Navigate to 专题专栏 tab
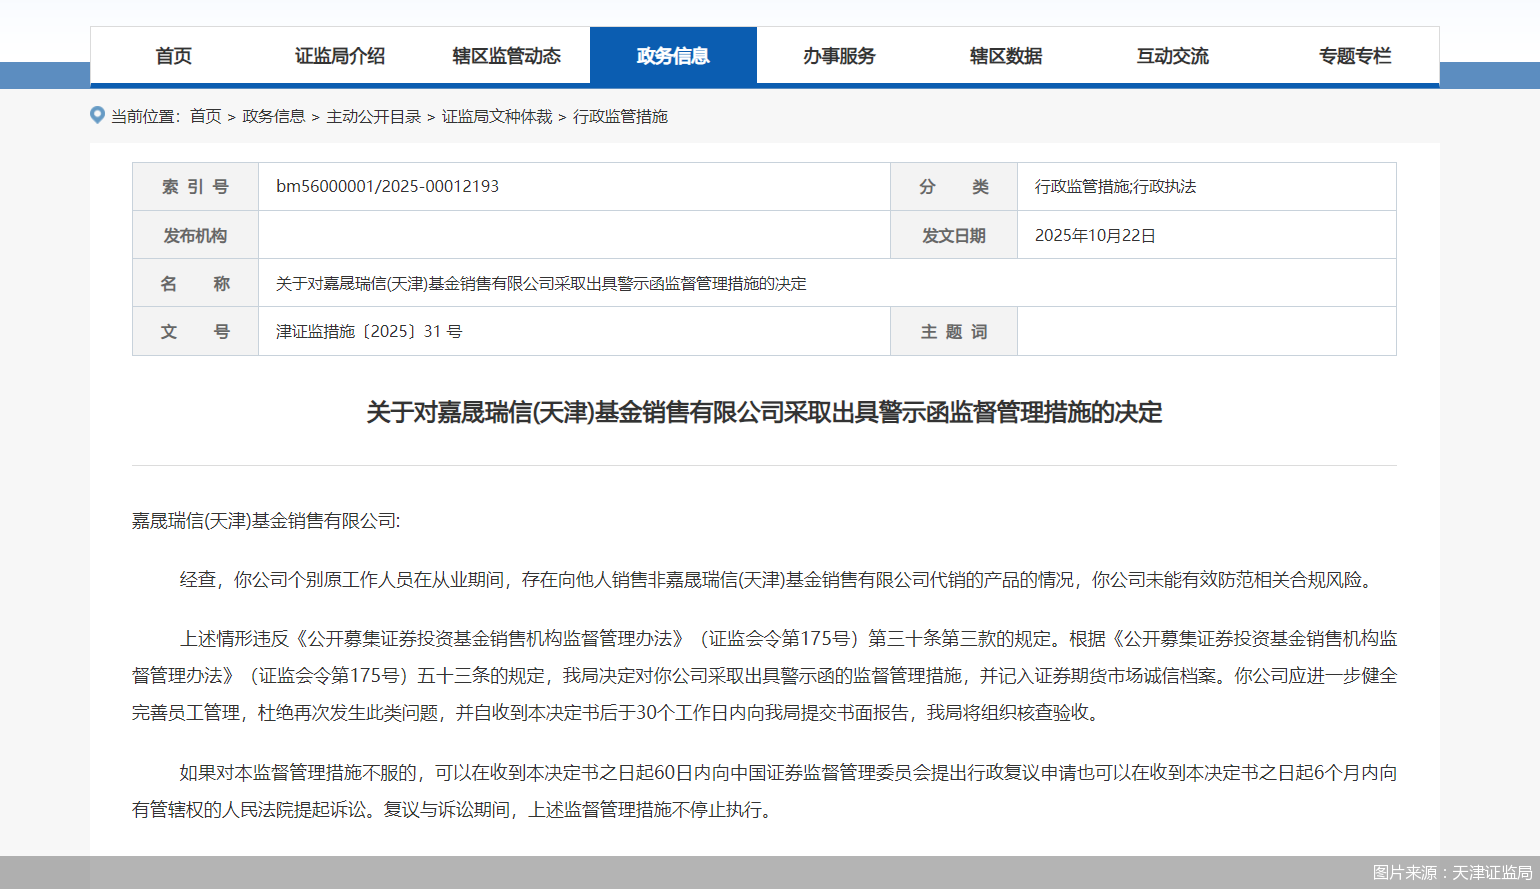The width and height of the screenshot is (1540, 889). point(1354,56)
